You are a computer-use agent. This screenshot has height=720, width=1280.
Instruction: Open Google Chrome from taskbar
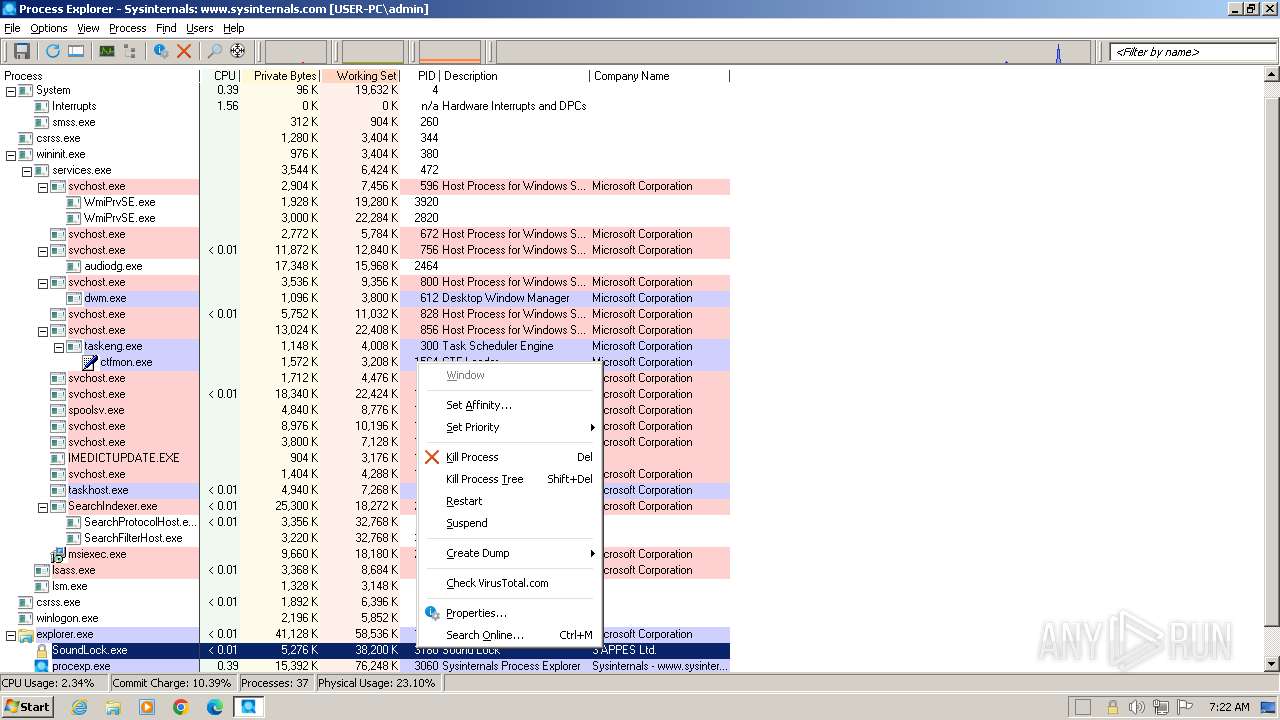(181, 707)
